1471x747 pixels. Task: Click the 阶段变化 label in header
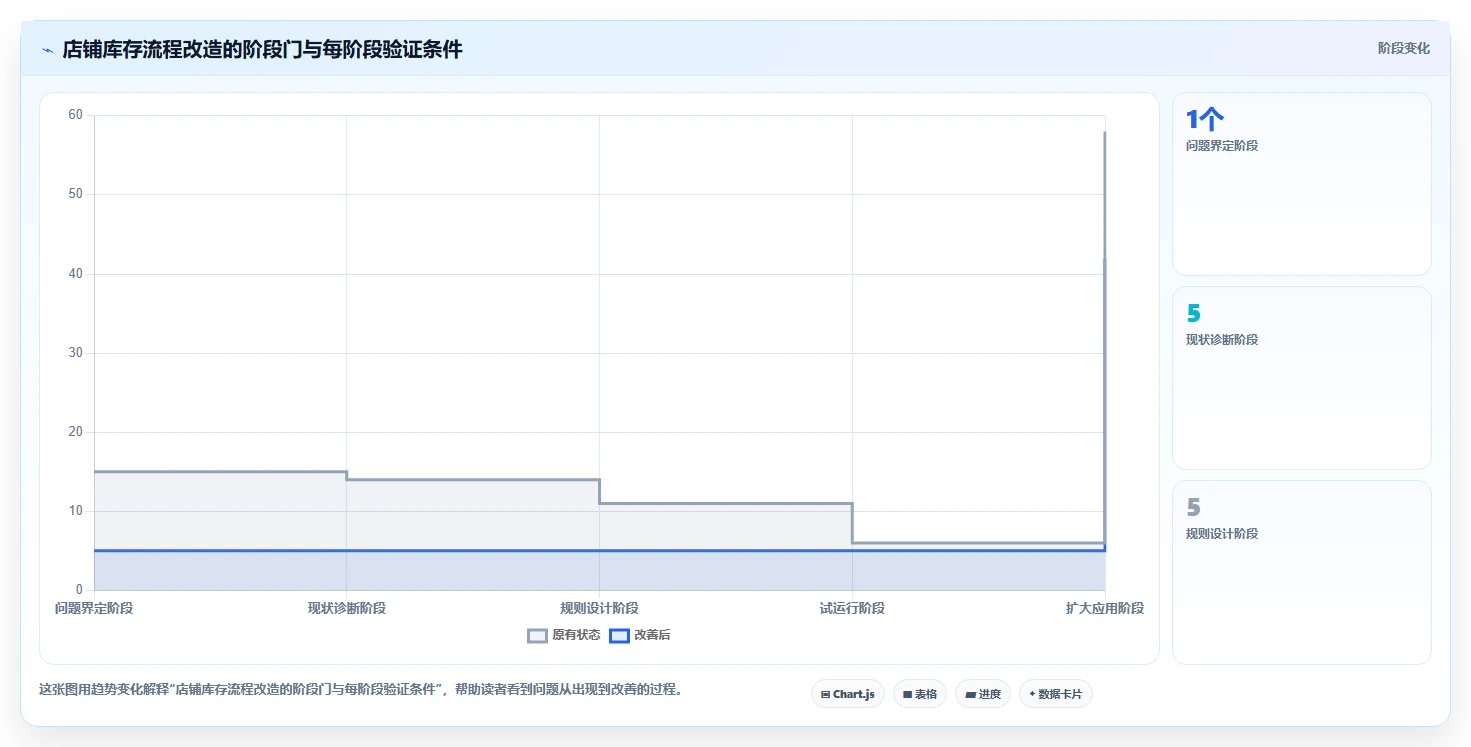pos(1404,48)
